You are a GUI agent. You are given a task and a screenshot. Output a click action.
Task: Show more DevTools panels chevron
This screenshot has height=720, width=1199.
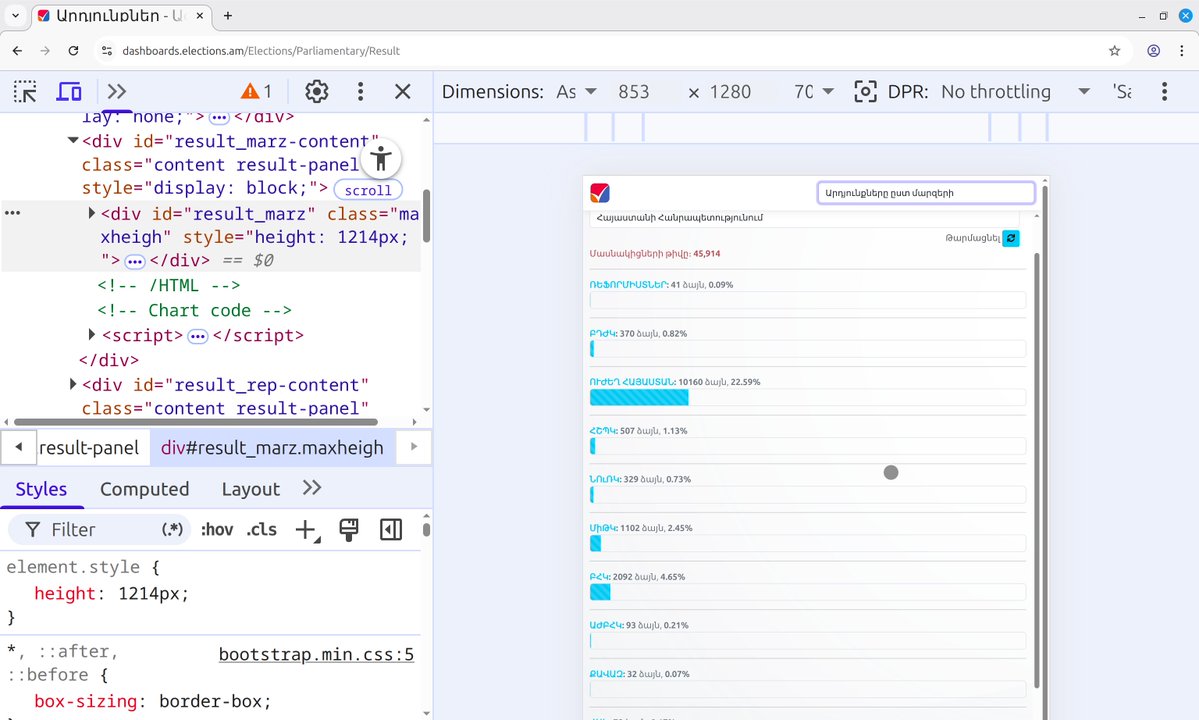pos(116,92)
